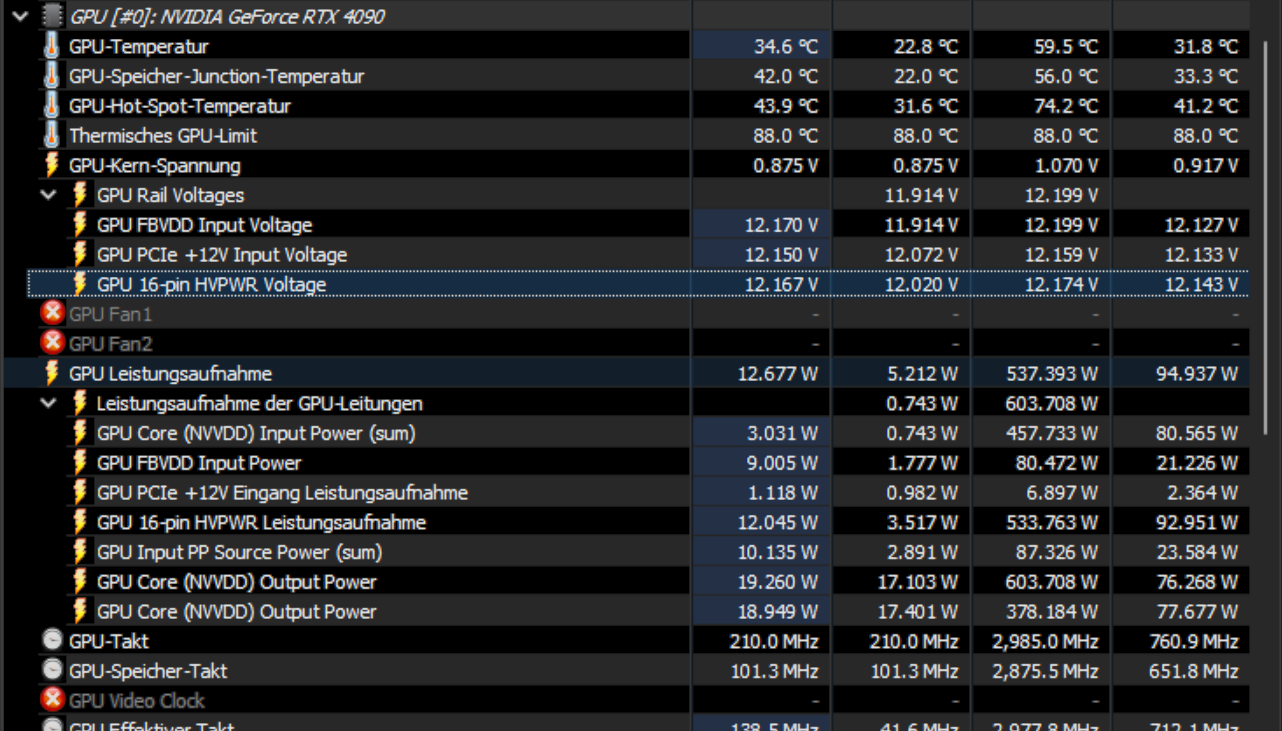
Task: Click the 34.6 °C current GPU temperature value
Action: 786,46
